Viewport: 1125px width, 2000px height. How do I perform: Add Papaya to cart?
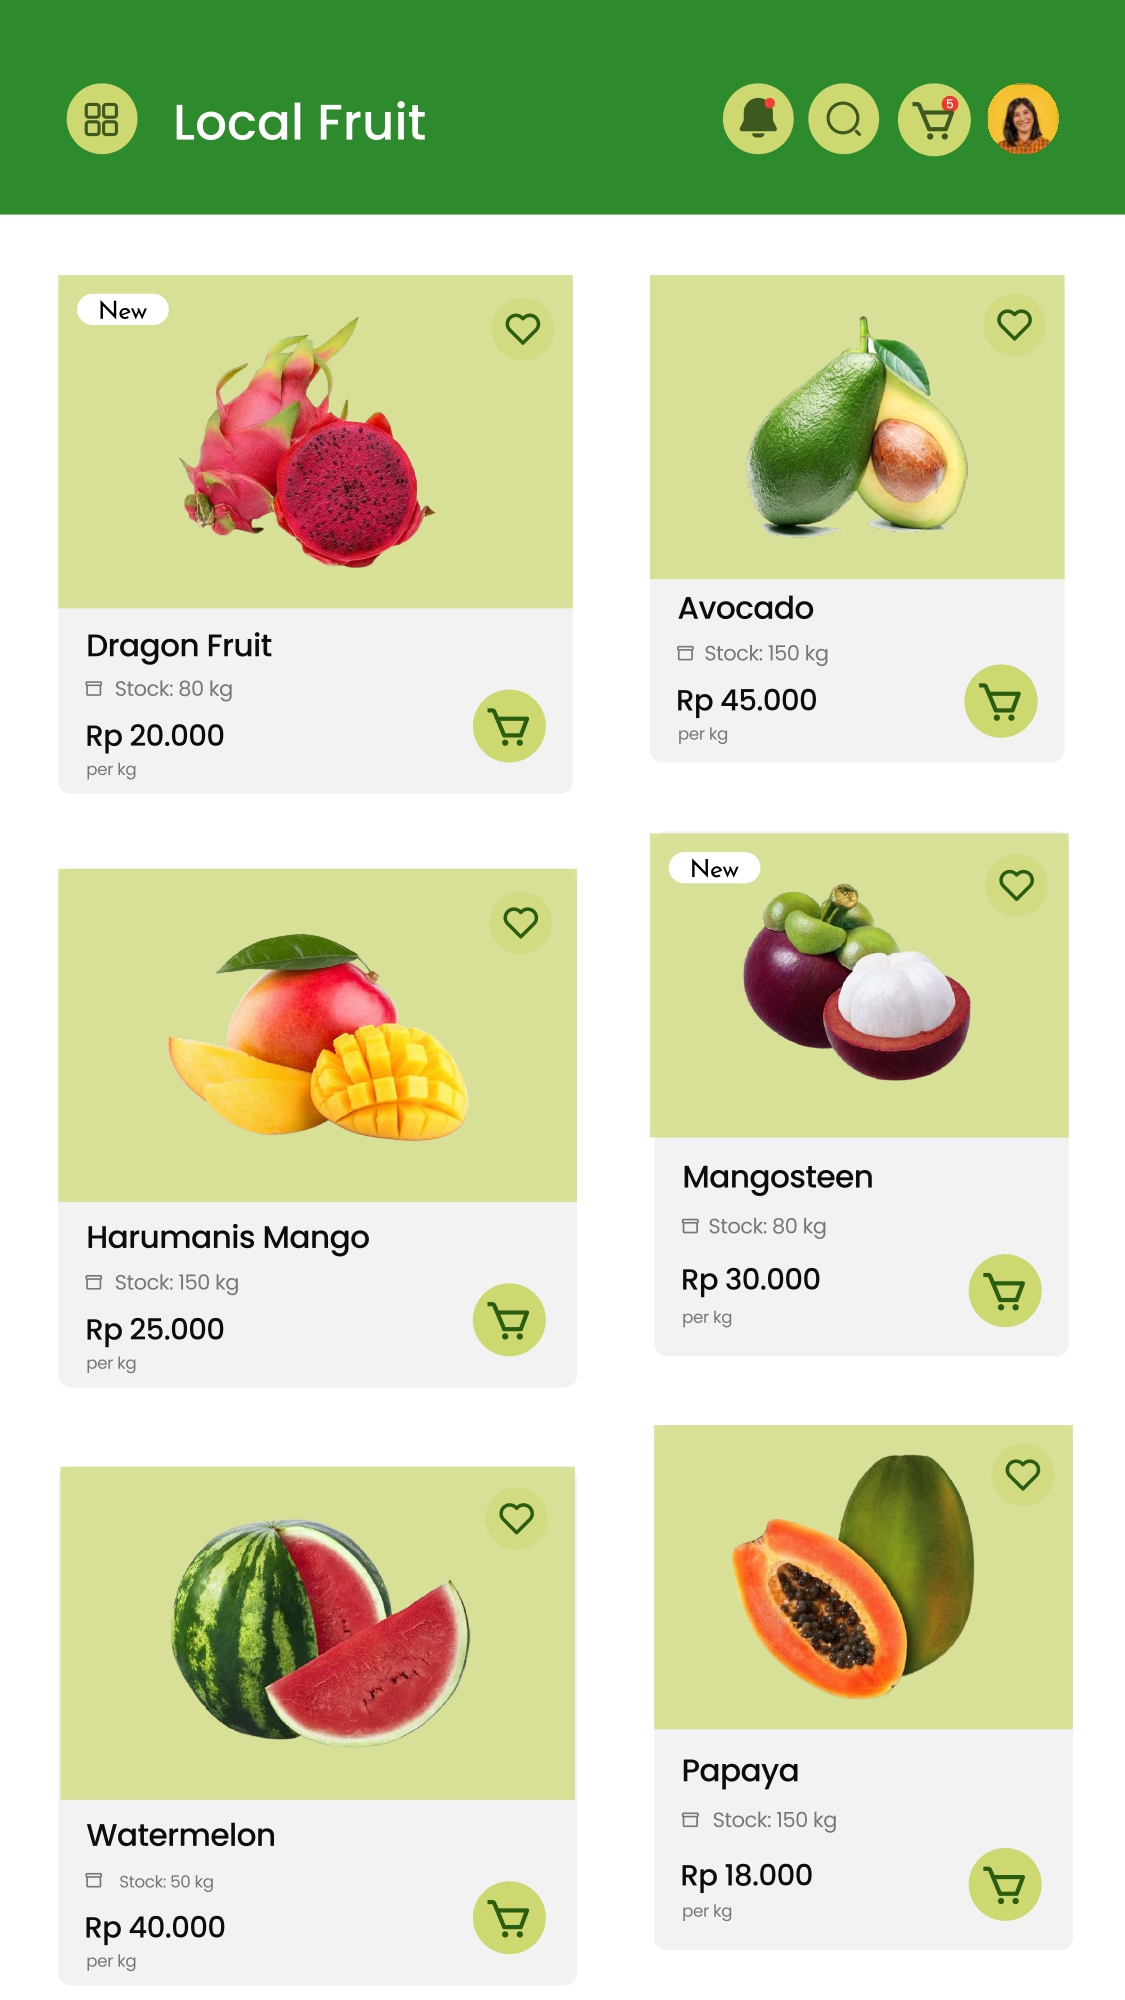click(x=1005, y=1884)
